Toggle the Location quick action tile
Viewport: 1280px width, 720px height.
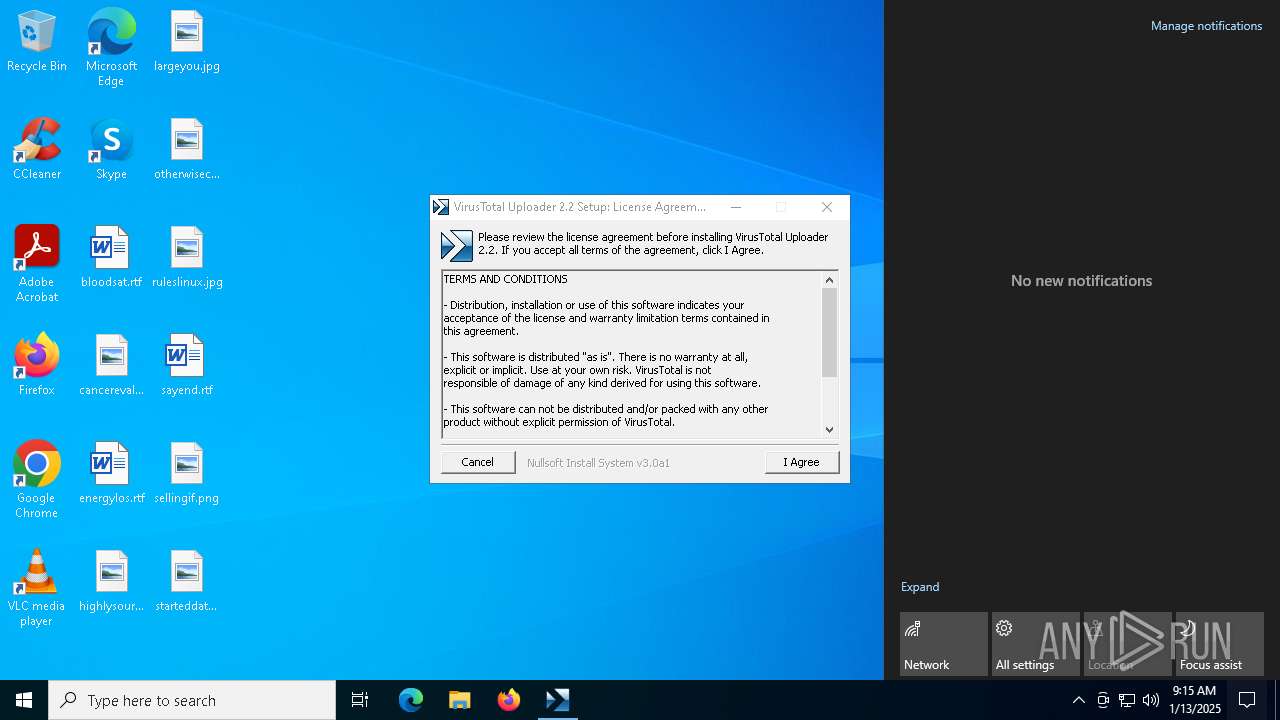tap(1128, 644)
